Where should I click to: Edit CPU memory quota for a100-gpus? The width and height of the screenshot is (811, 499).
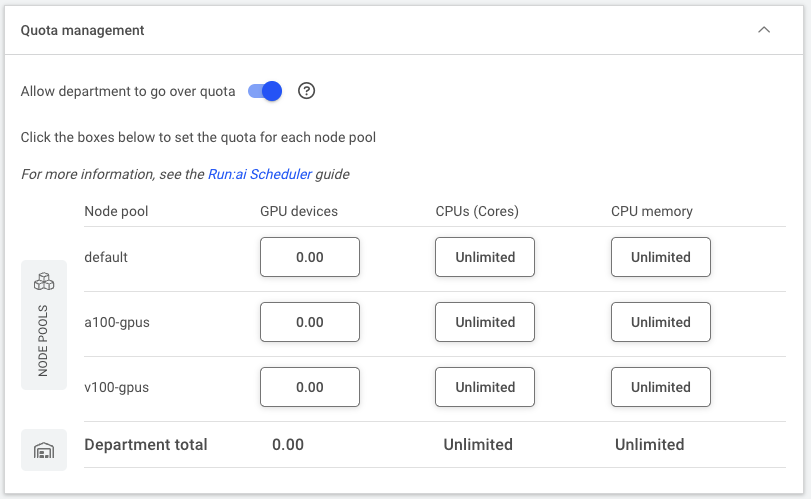tap(660, 322)
